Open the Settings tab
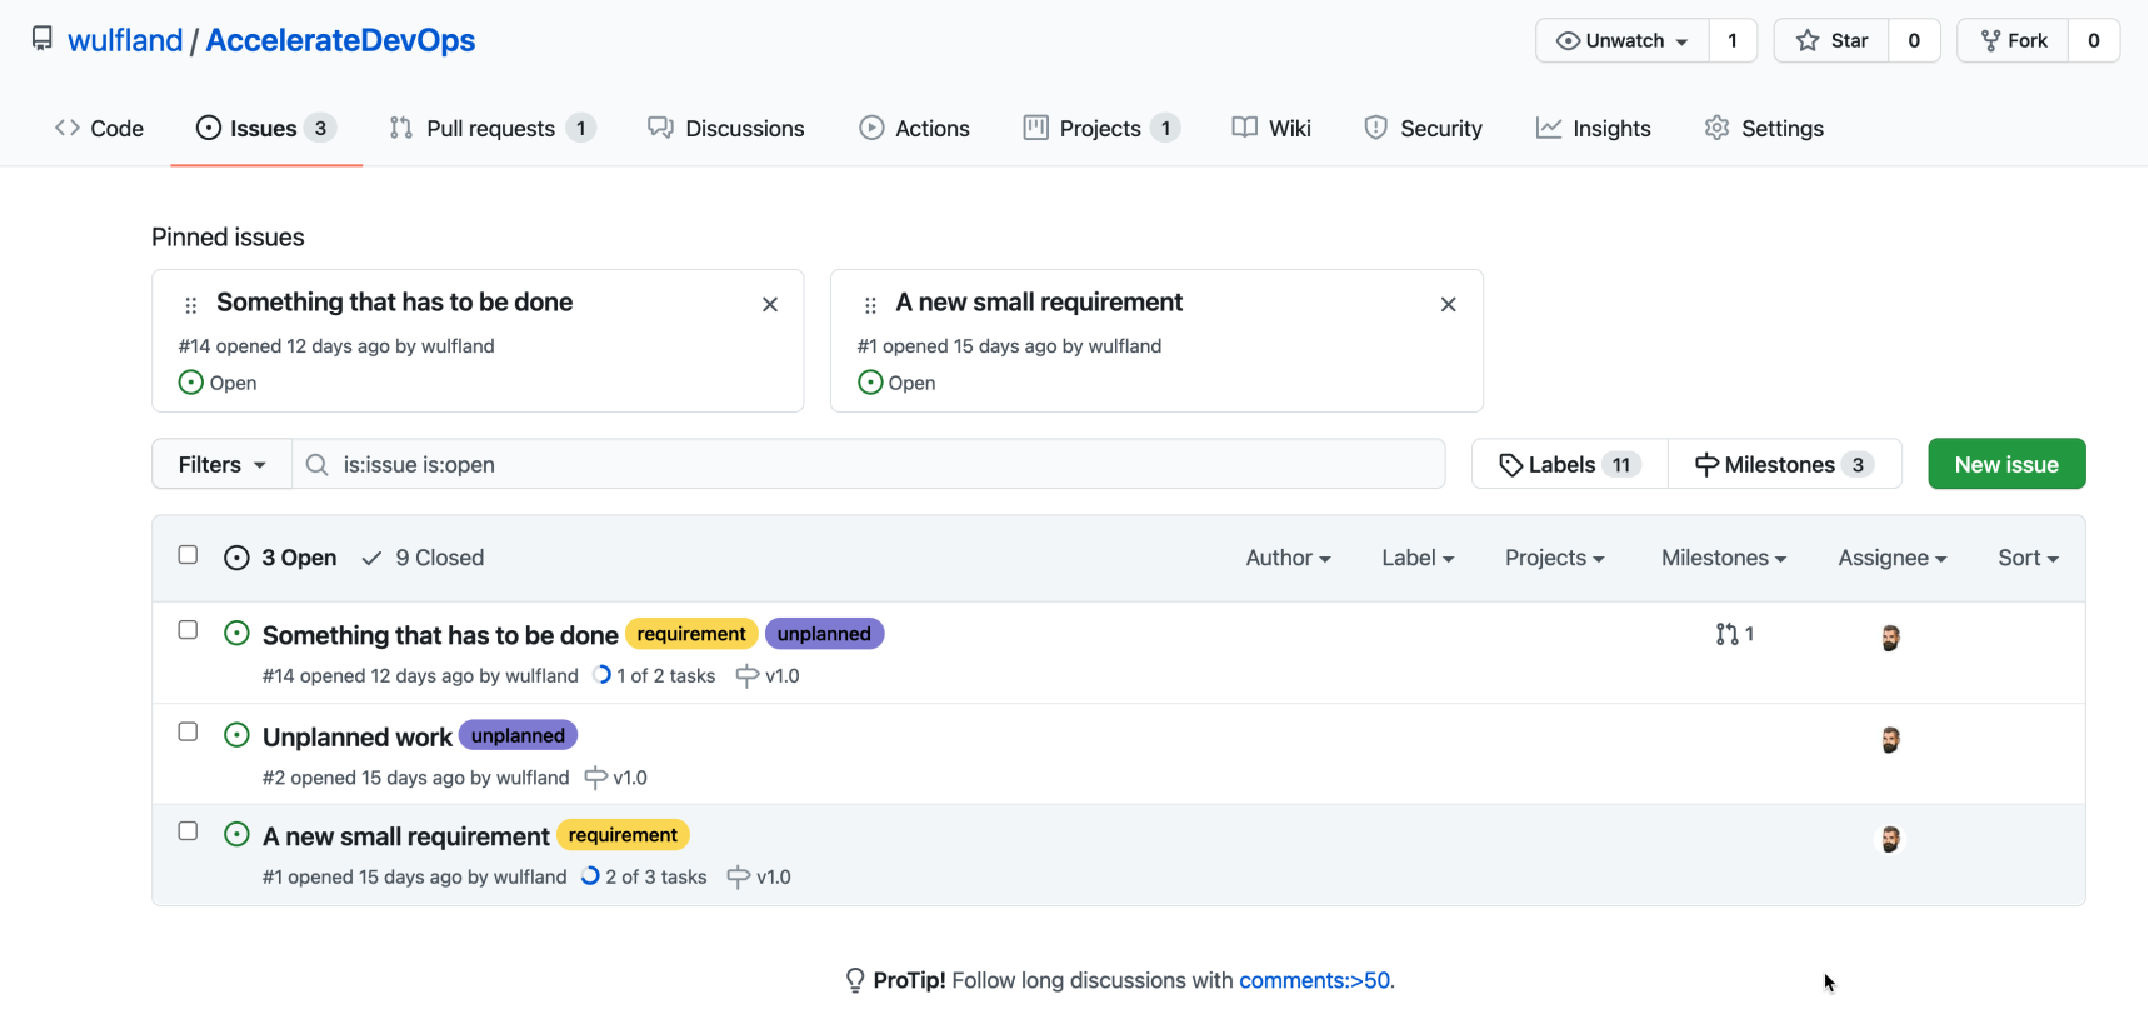Image resolution: width=2148 pixels, height=1036 pixels. [1764, 128]
